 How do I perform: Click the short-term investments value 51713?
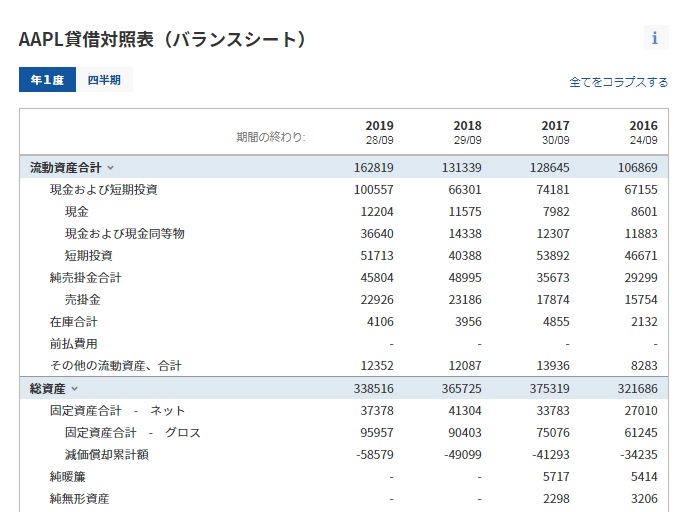coord(377,256)
